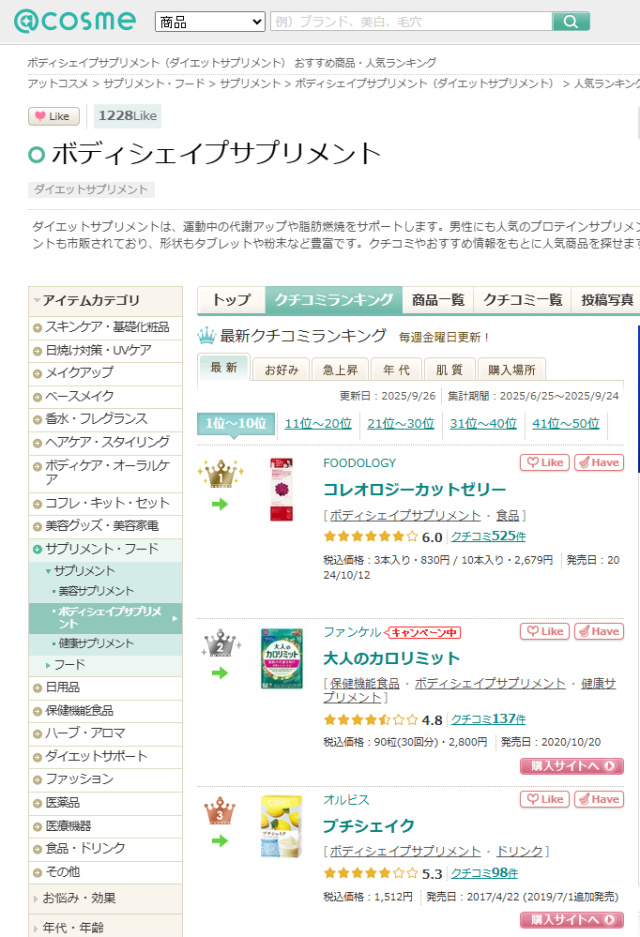Open クチコミ525件 reviews link
The width and height of the screenshot is (640, 937).
click(x=488, y=537)
